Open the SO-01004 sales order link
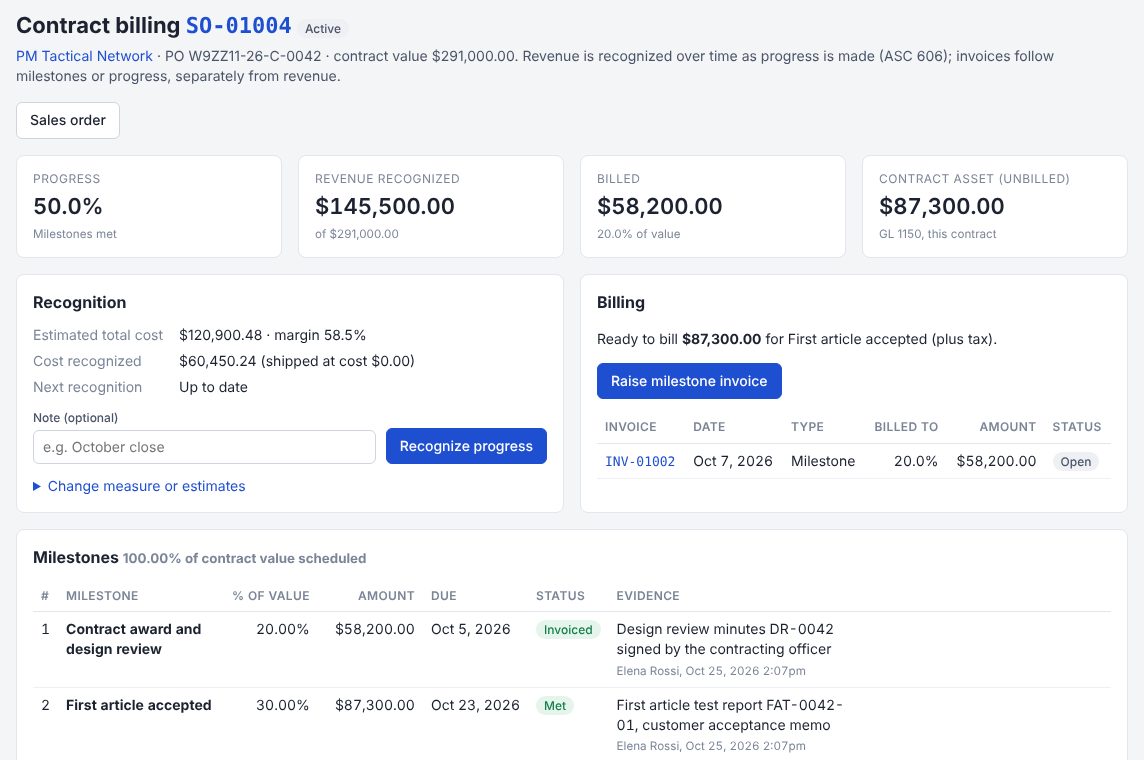The height and width of the screenshot is (760, 1144). [239, 26]
